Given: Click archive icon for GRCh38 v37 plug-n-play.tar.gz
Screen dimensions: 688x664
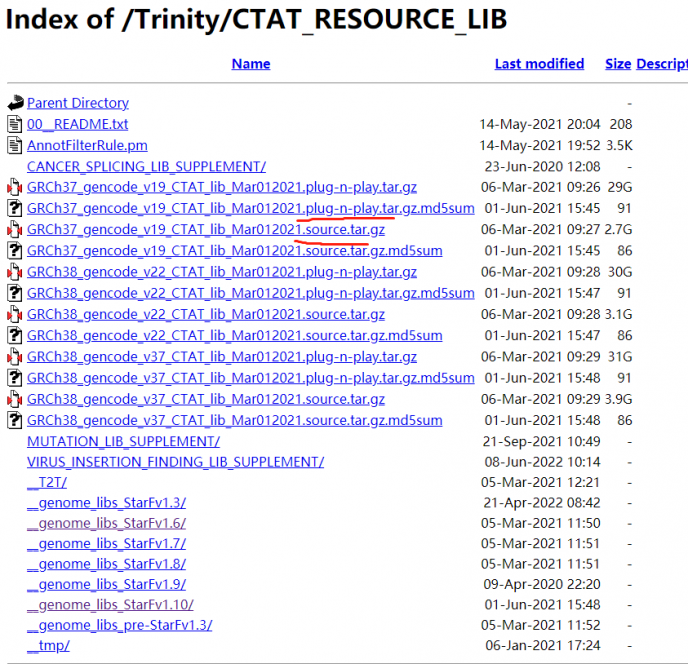Looking at the screenshot, I should 15,357.
